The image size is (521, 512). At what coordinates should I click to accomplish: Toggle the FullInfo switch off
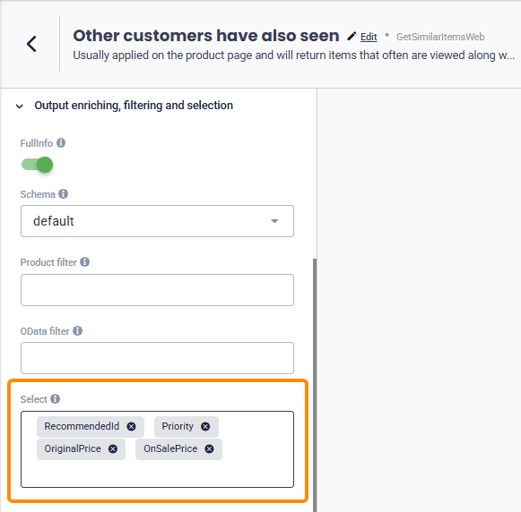pyautogui.click(x=37, y=165)
